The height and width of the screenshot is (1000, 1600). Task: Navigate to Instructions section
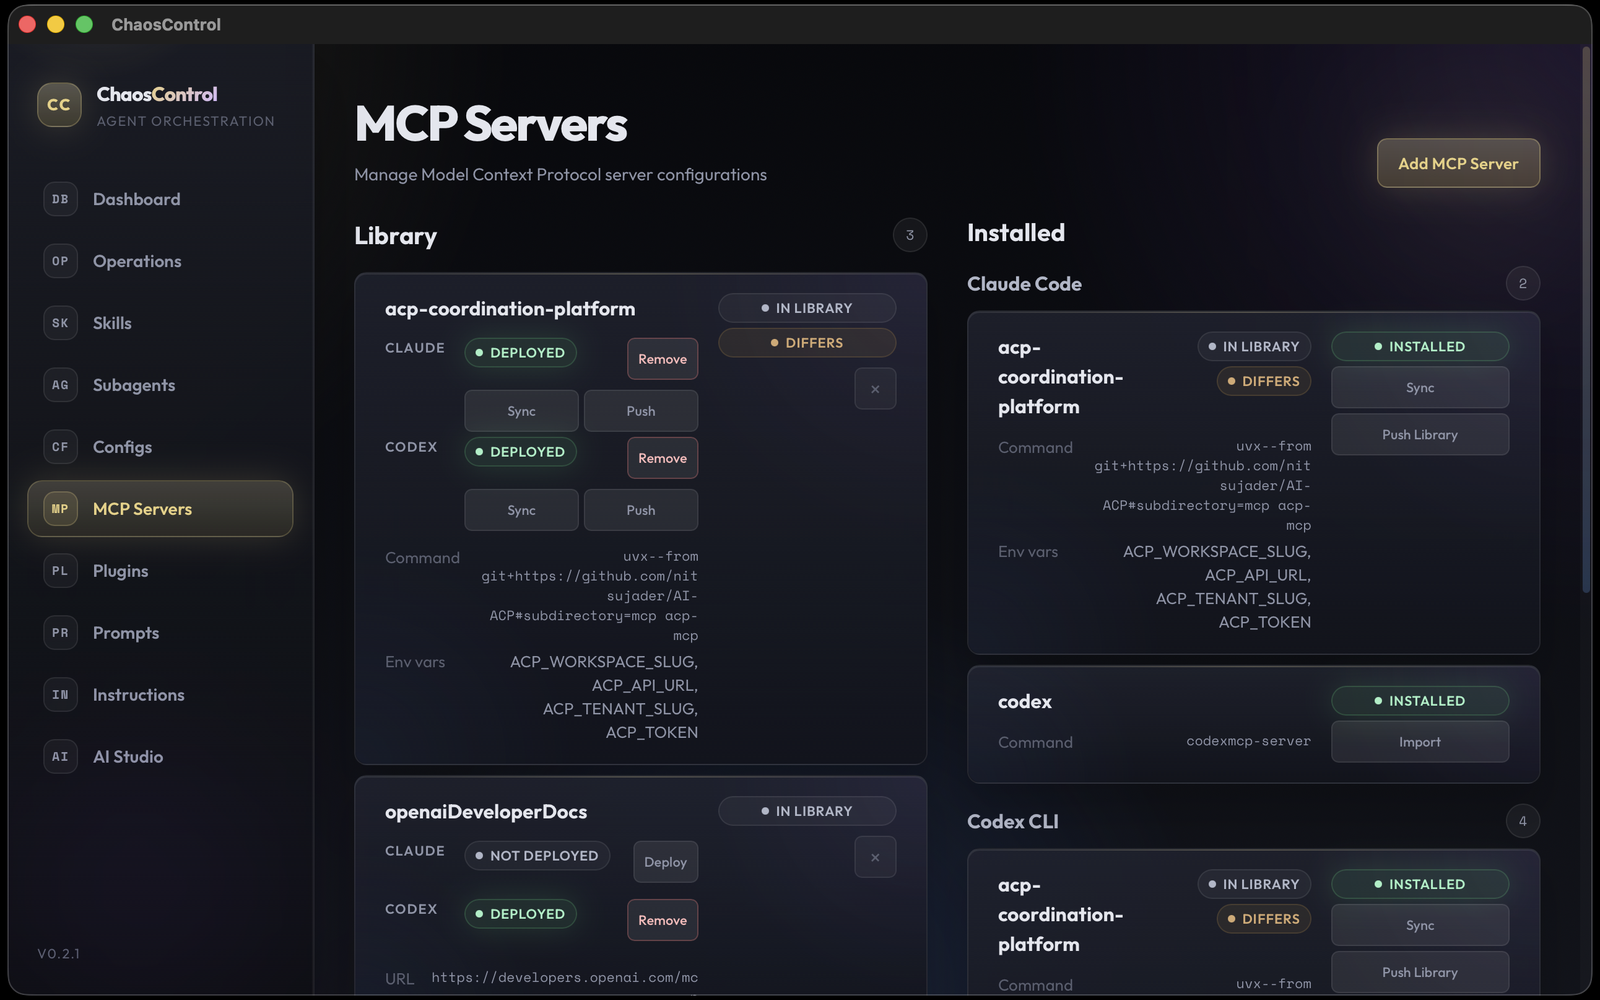(160, 695)
